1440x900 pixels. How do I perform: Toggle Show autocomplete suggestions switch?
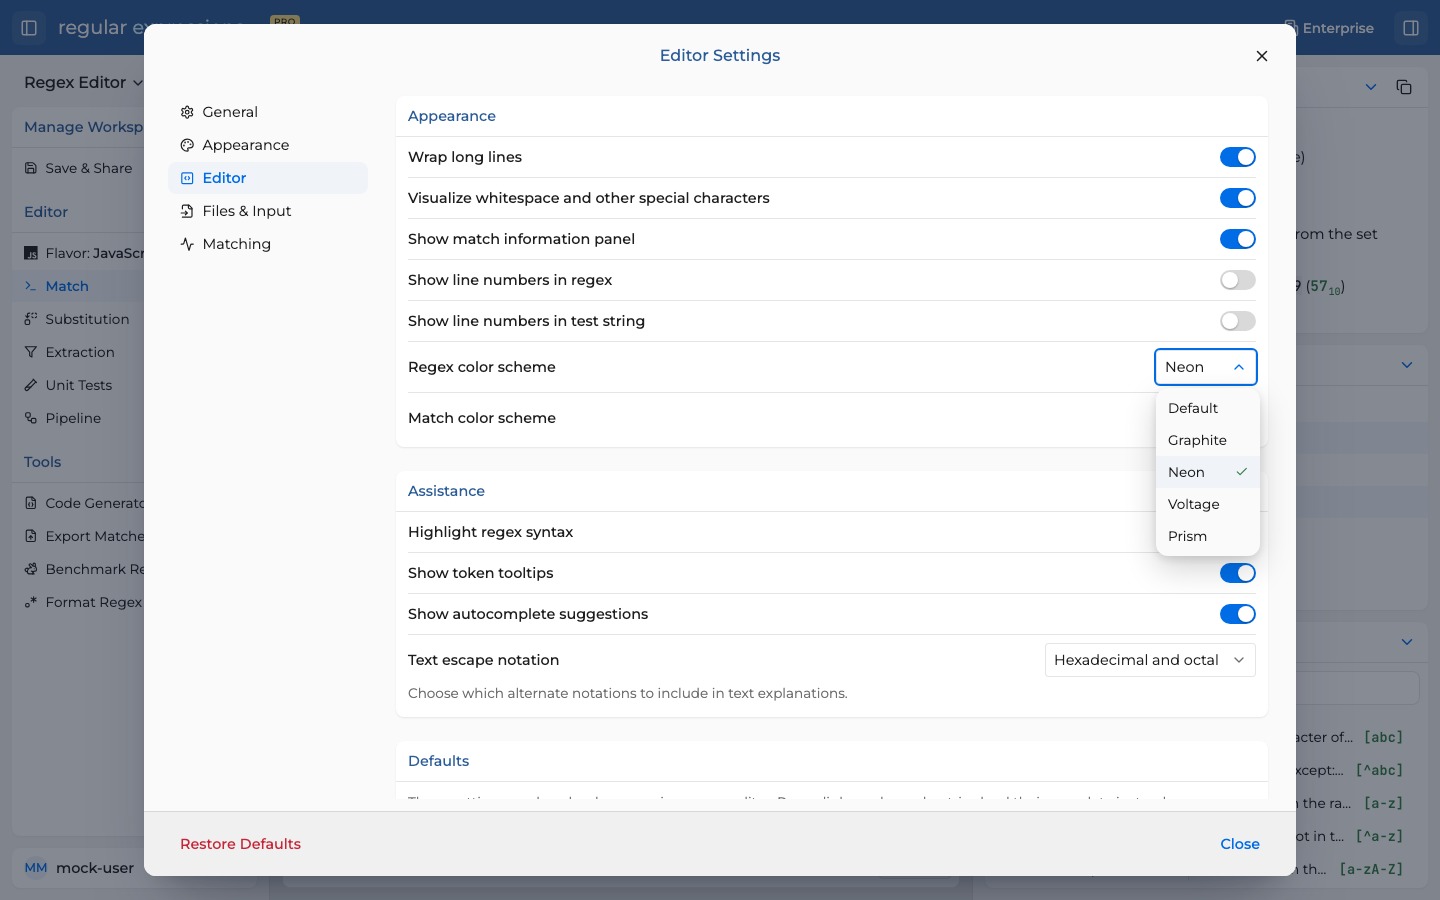[x=1238, y=614]
